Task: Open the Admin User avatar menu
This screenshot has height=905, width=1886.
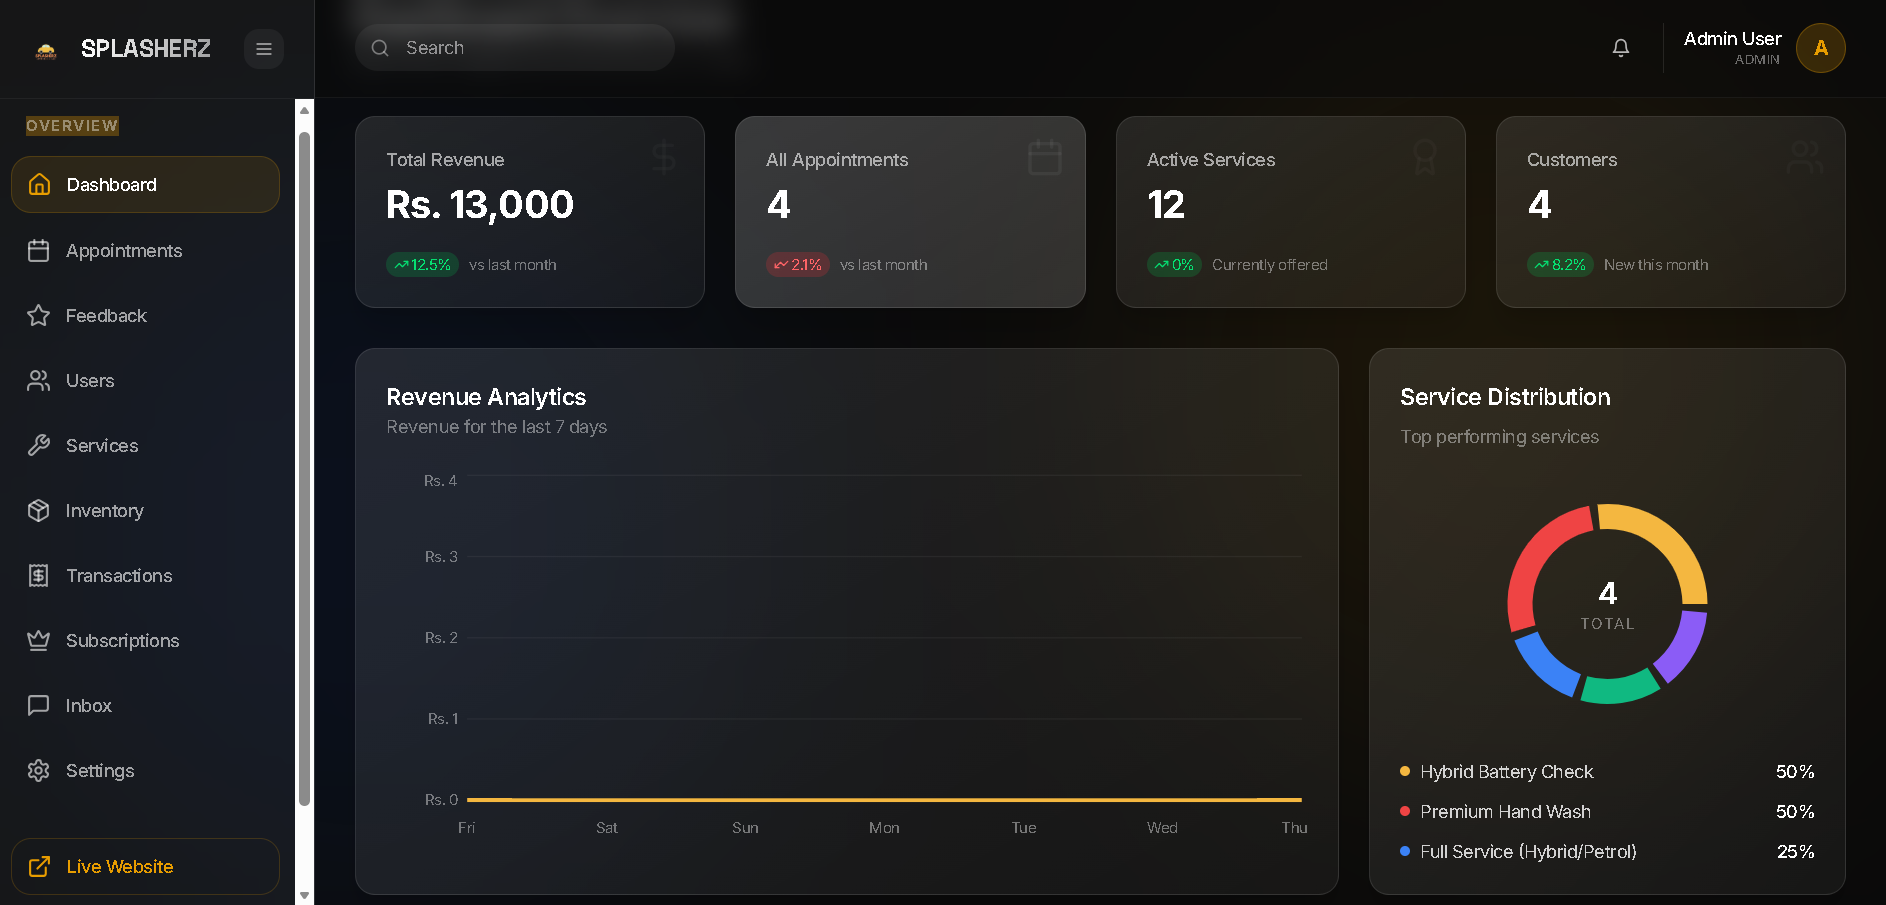Action: 1821,48
